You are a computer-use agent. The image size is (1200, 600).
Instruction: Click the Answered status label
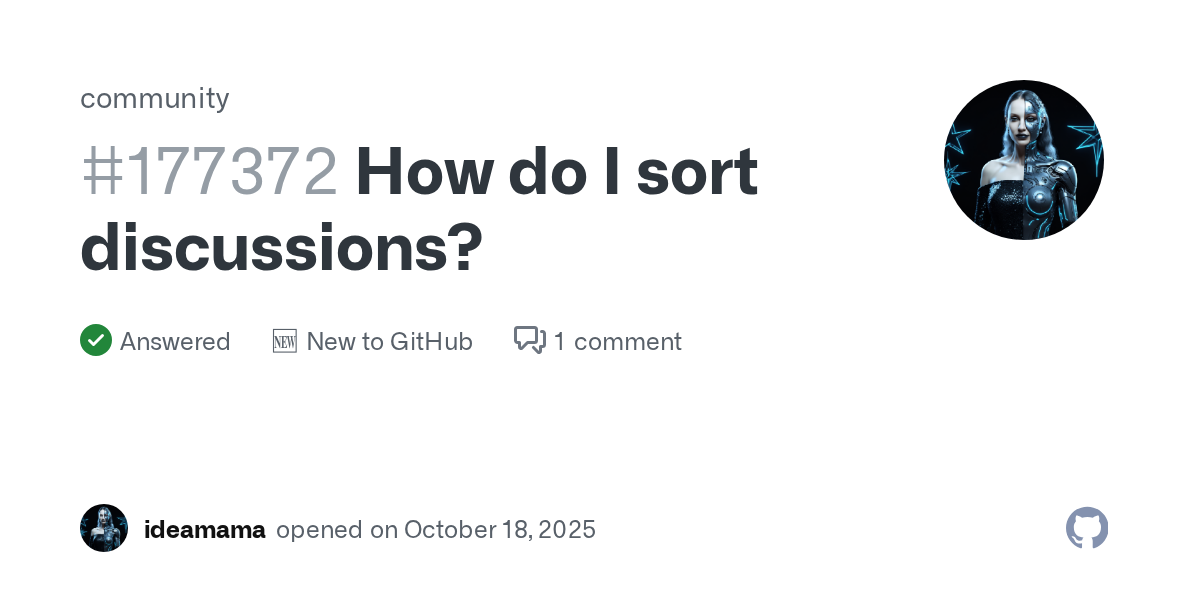pos(175,342)
